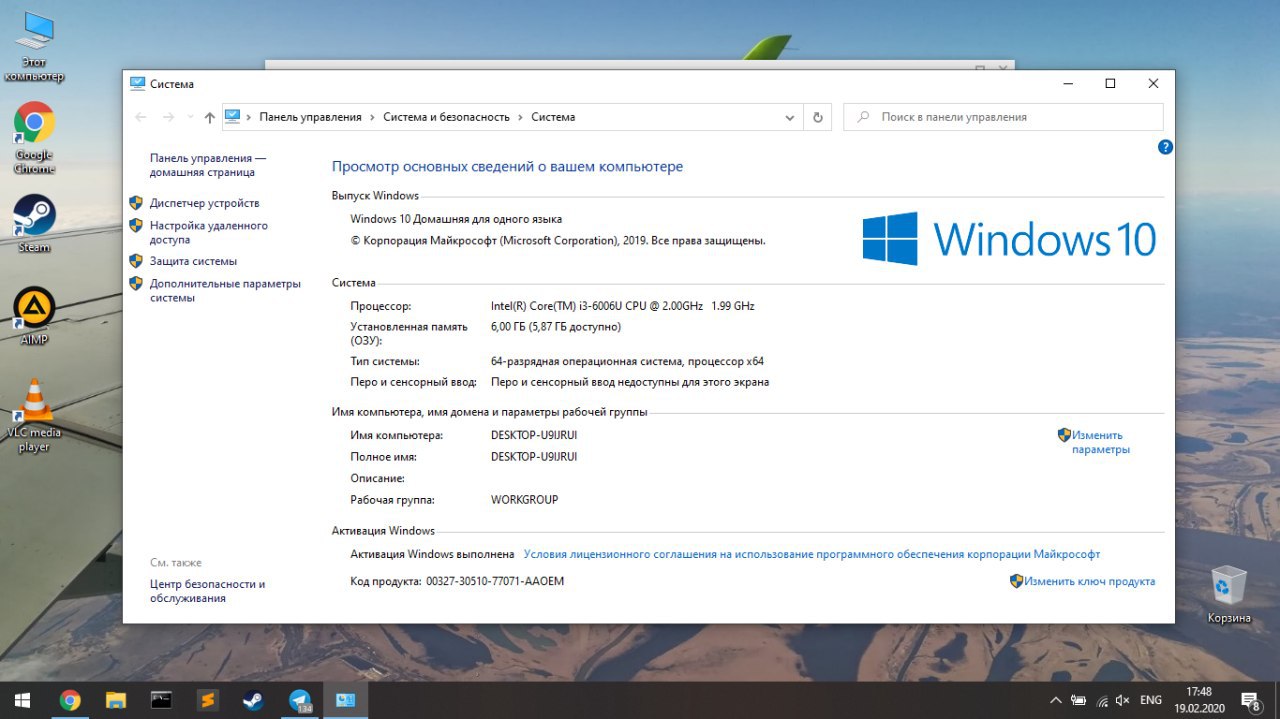Expand chevron before Панель управления breadcrumb

click(249, 117)
